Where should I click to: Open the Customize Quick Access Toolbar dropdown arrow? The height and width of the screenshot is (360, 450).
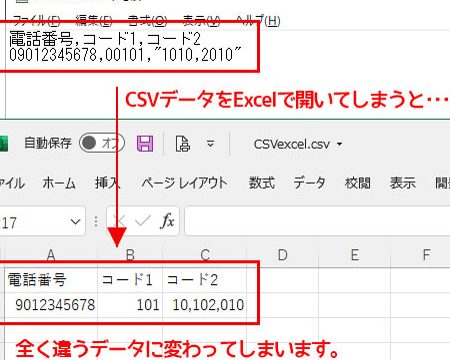coord(210,144)
